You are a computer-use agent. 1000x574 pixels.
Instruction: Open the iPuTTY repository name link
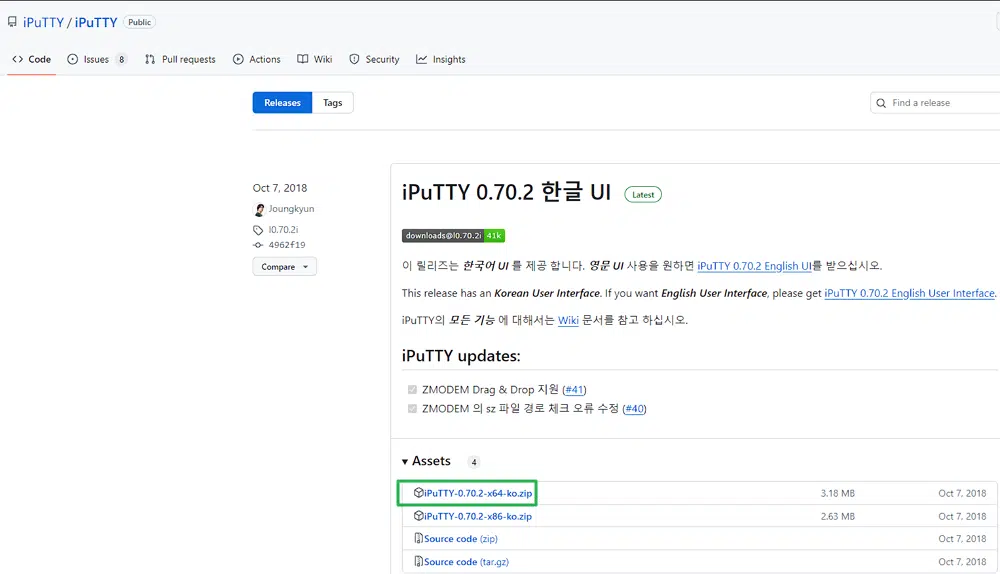pos(96,22)
